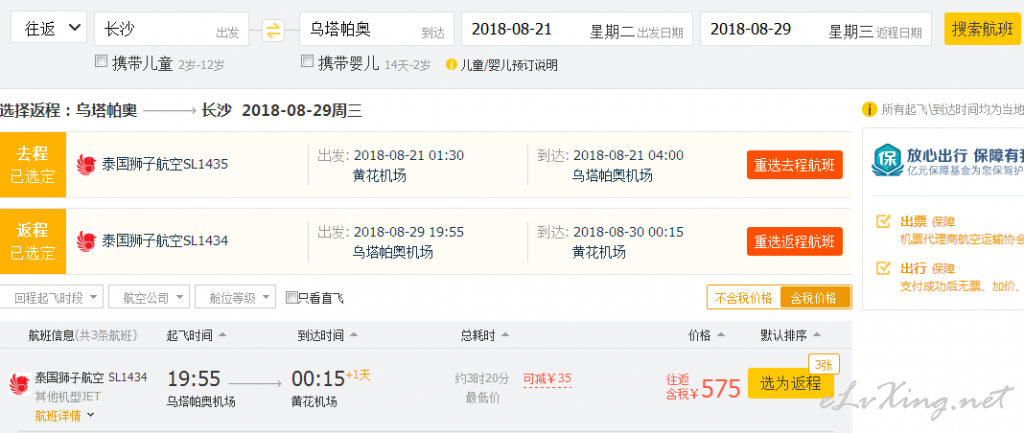Click the 放心出行 shield guarantee icon

pyautogui.click(x=887, y=161)
